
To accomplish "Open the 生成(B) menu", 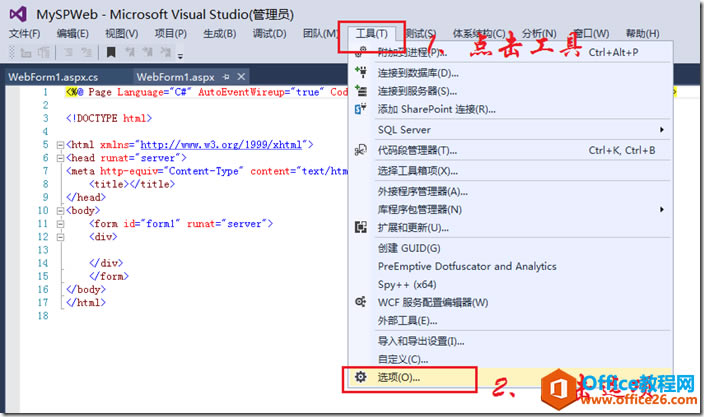I will coord(220,34).
